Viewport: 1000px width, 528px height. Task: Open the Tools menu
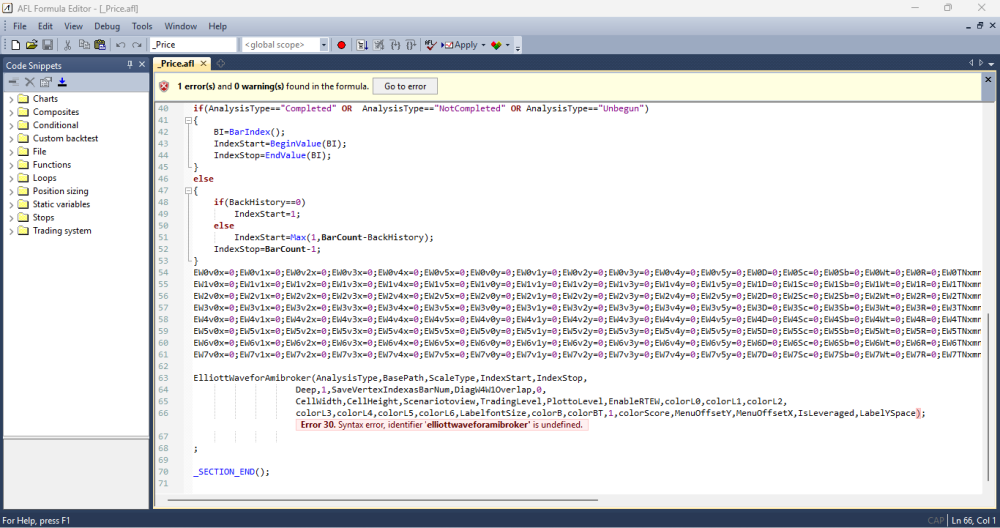pyautogui.click(x=142, y=26)
